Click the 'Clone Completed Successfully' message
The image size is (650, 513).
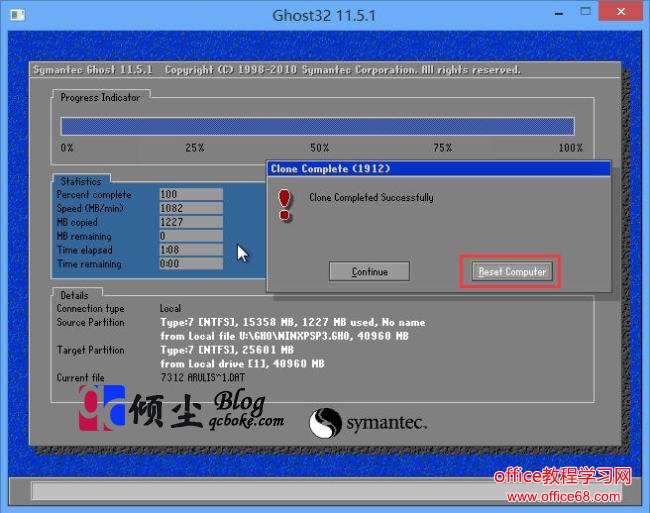coord(371,198)
